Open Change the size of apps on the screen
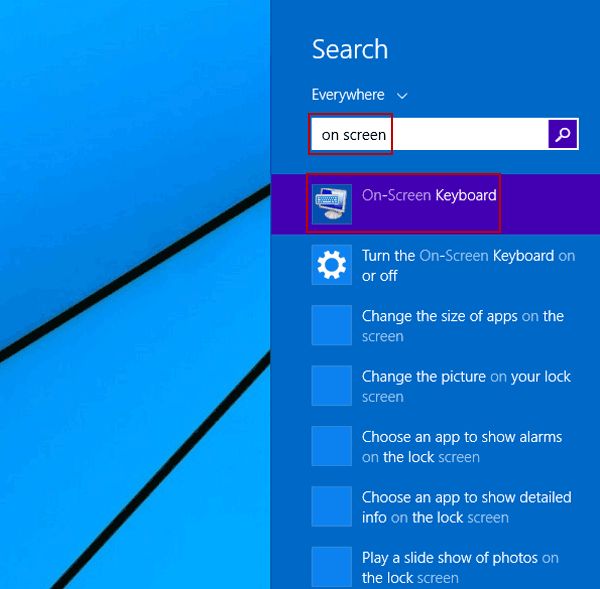 click(x=435, y=326)
